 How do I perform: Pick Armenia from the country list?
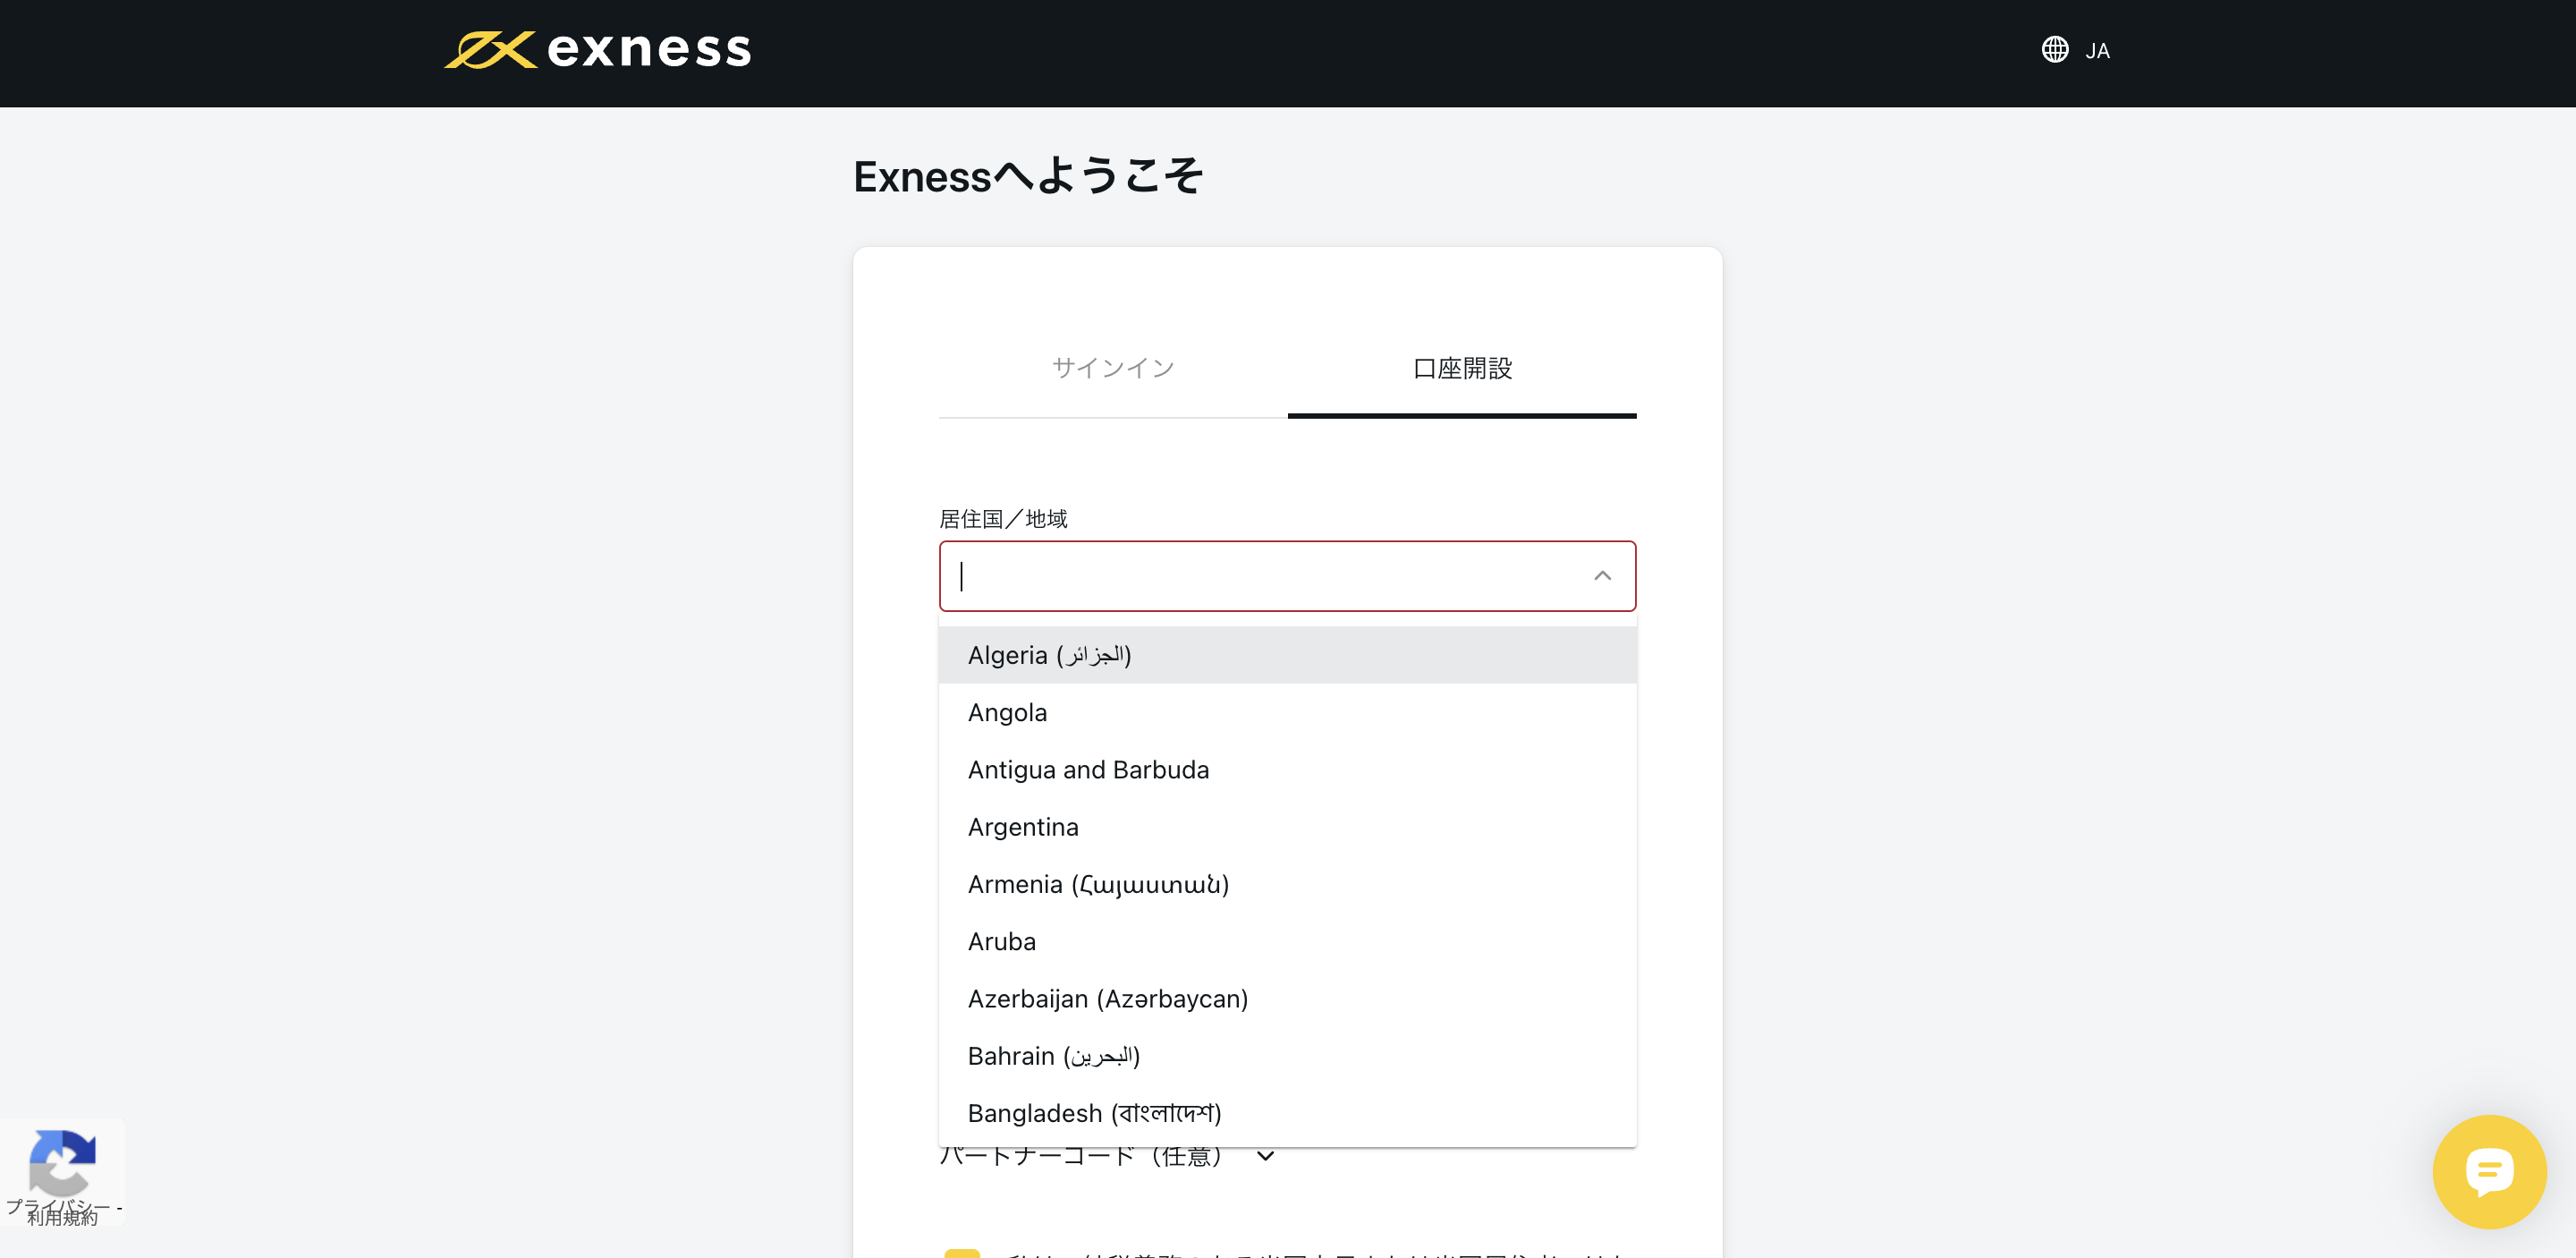click(x=1287, y=884)
